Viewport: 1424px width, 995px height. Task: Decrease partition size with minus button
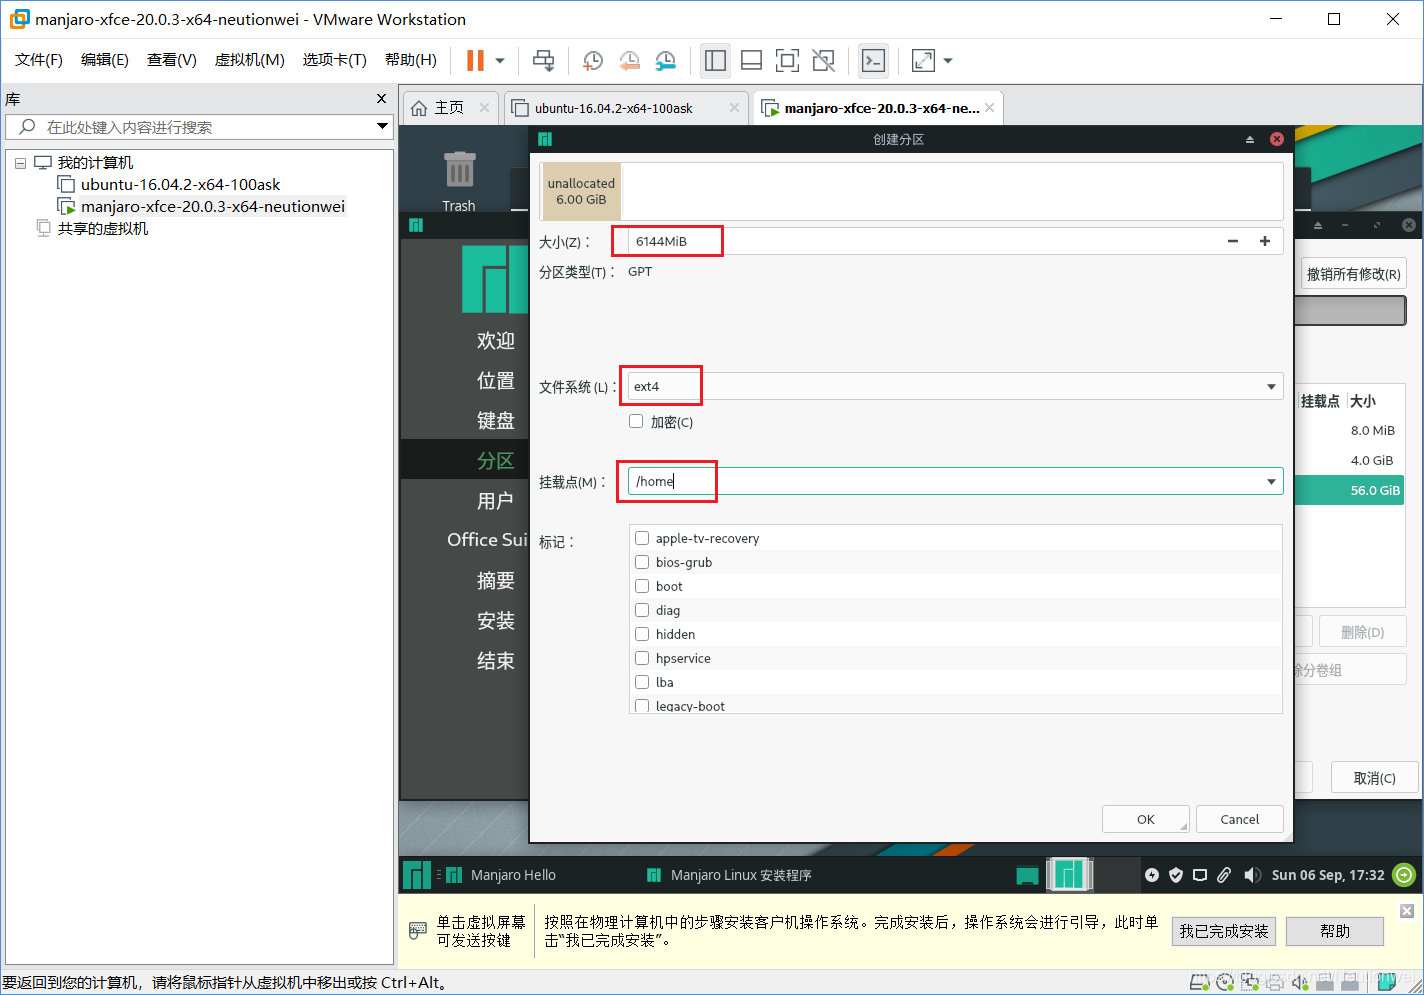tap(1233, 241)
